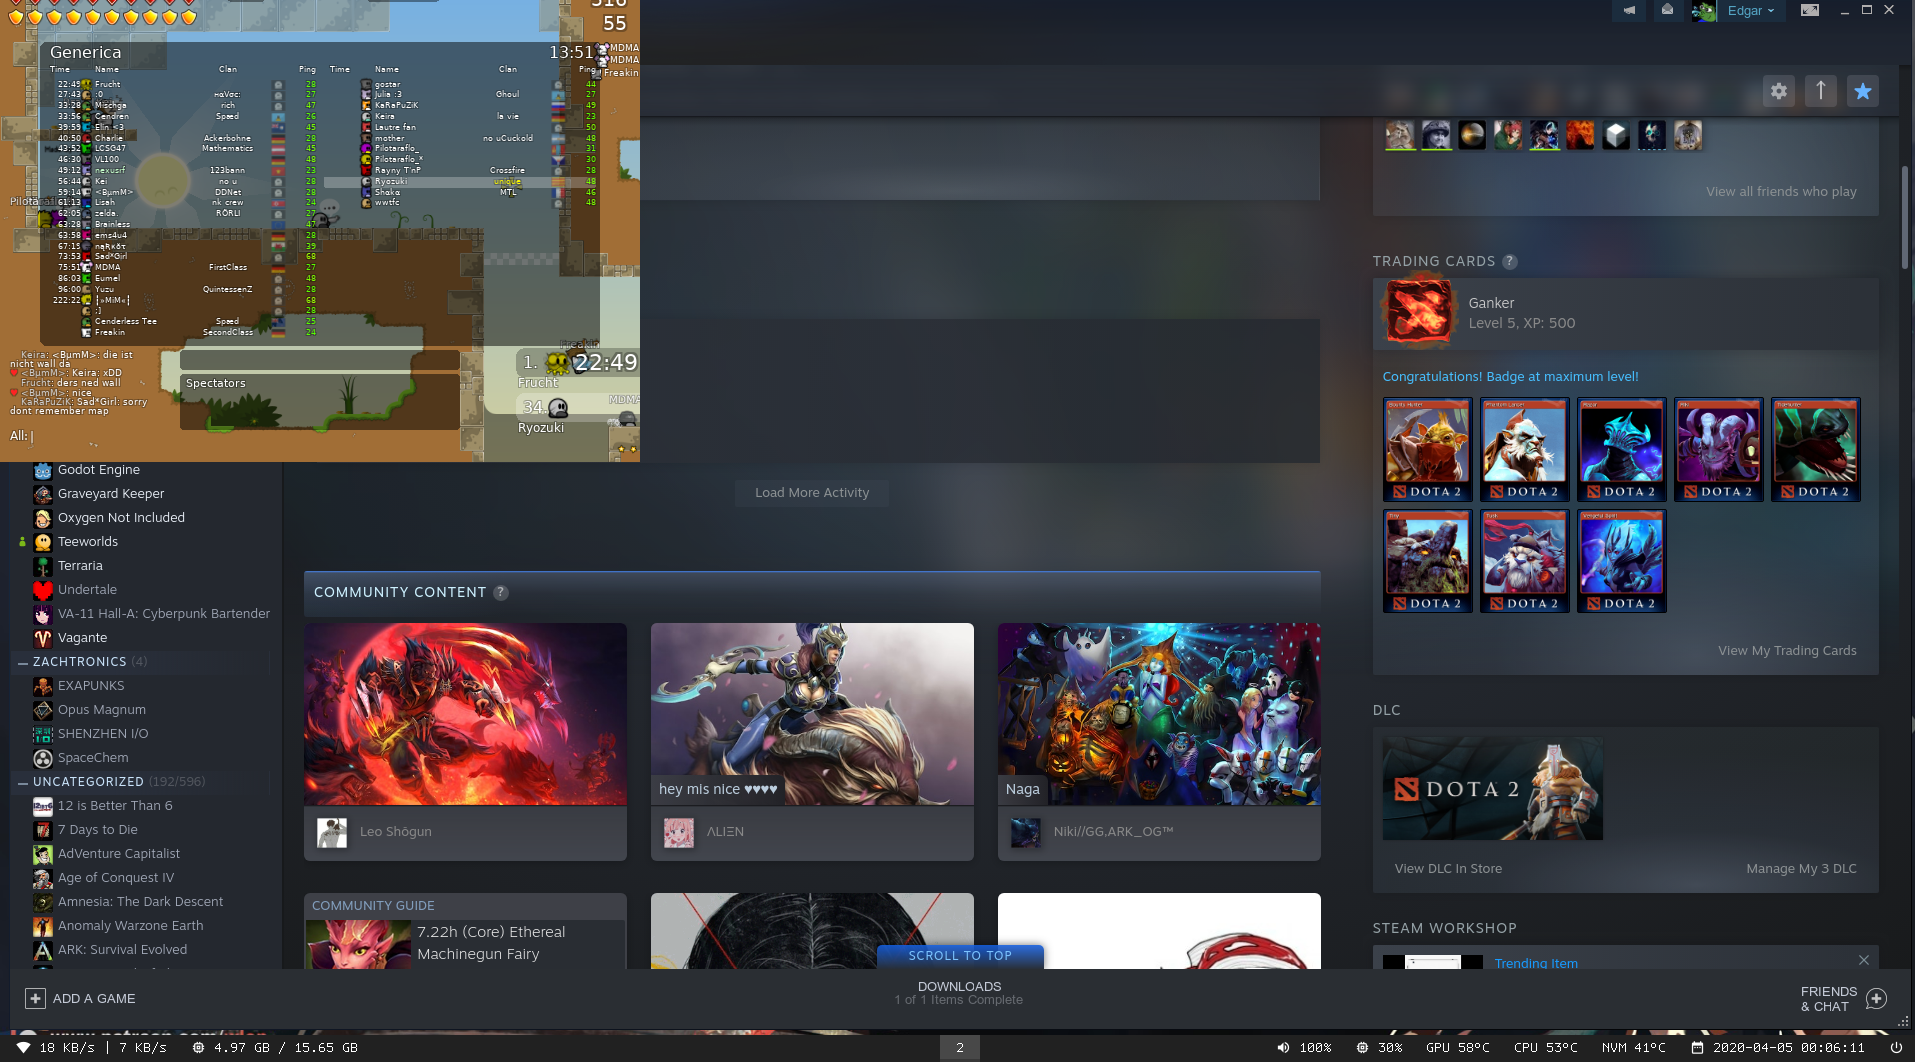Collapse the ZACHTRONICS collection
Screen dimensions: 1915x1062
(x=22, y=662)
